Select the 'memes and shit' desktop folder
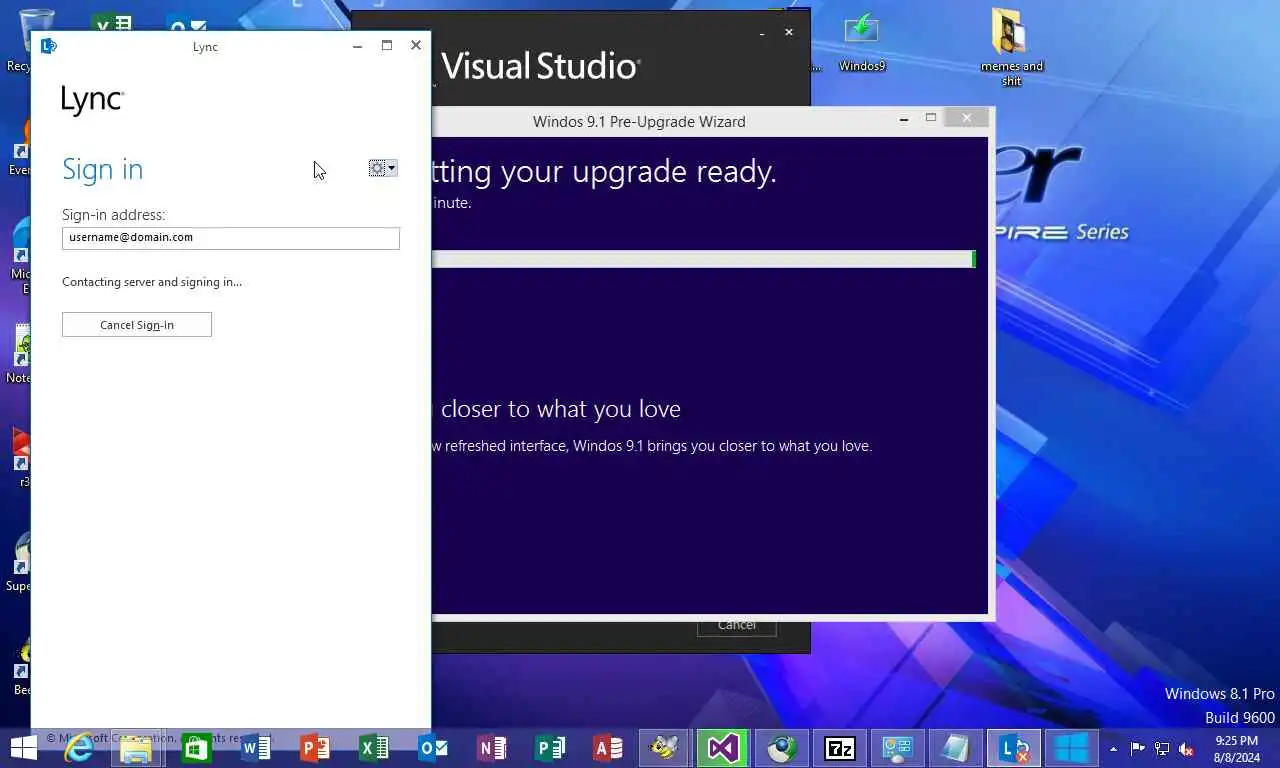Screen dimensions: 1280x768 pyautogui.click(x=1011, y=47)
